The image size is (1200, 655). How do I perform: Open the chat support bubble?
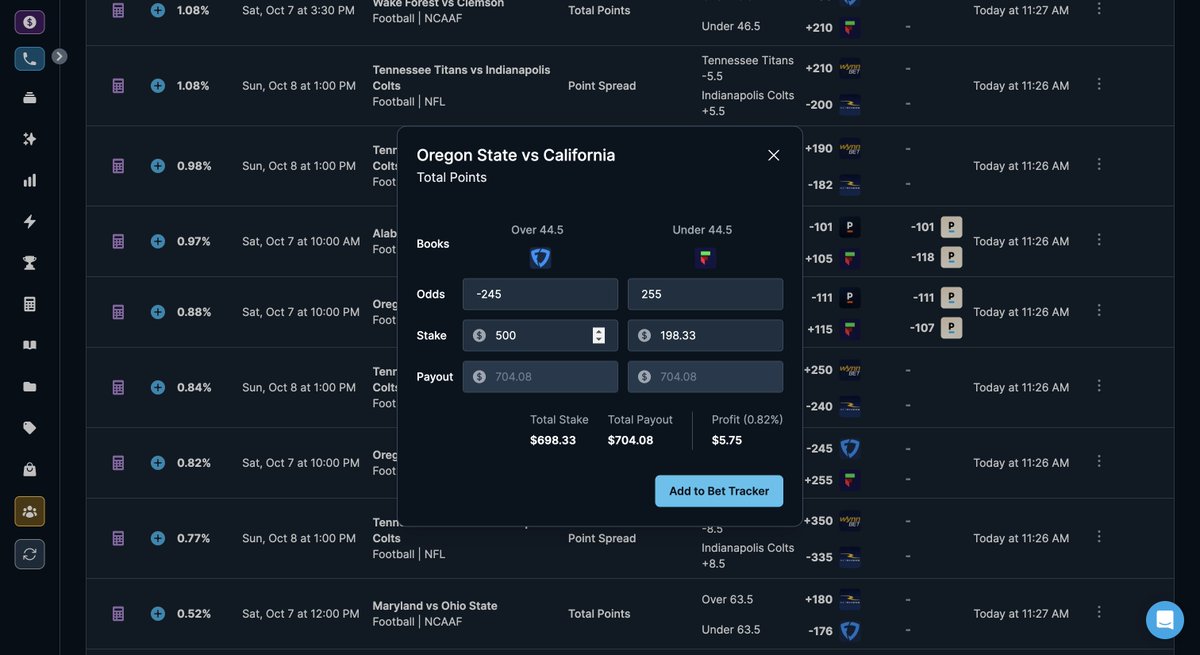click(1165, 620)
